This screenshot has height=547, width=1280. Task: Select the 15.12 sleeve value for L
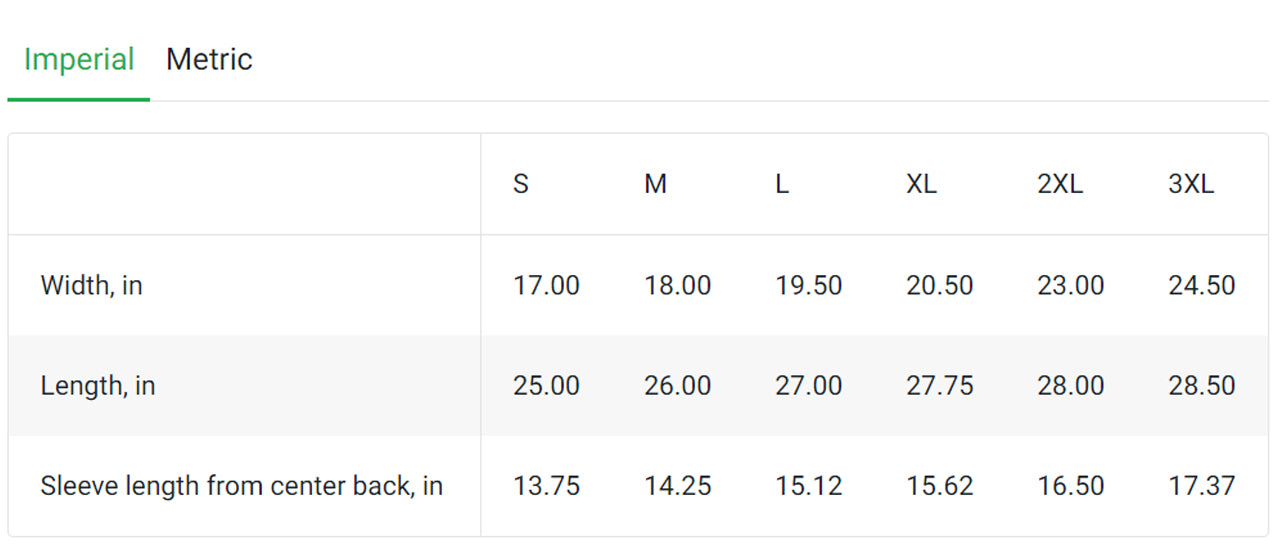click(808, 486)
